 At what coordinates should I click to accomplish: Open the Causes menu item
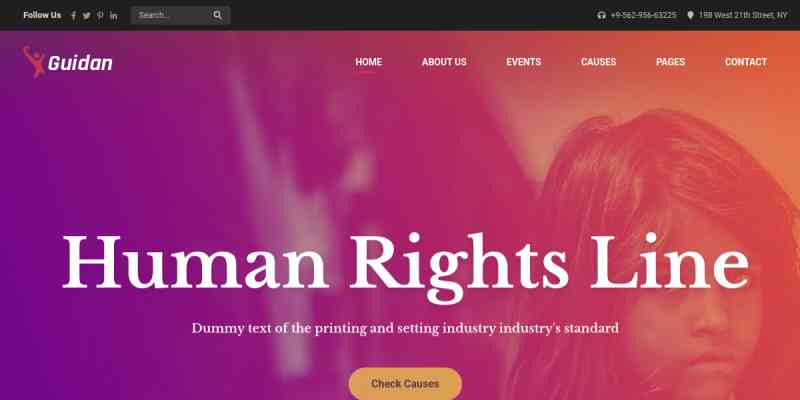click(x=598, y=62)
